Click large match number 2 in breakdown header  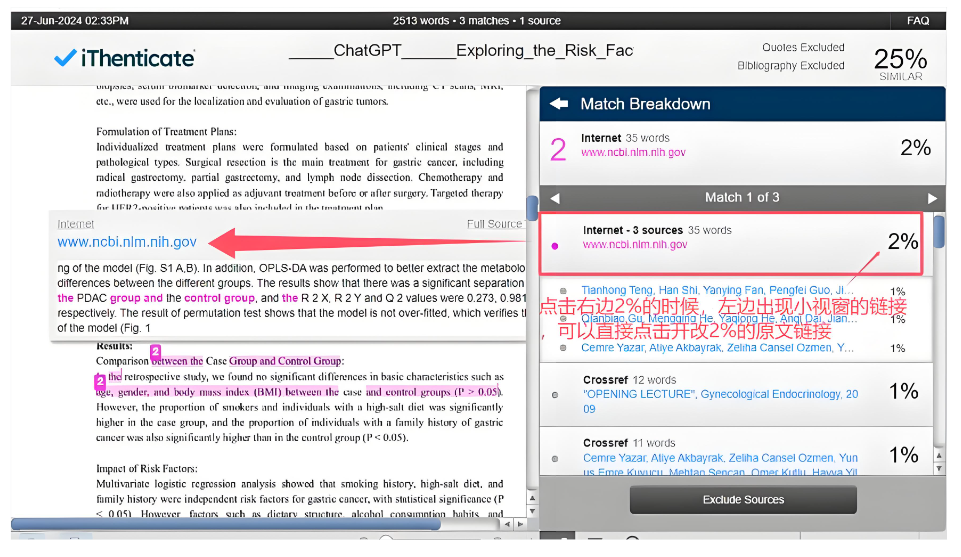coord(558,150)
